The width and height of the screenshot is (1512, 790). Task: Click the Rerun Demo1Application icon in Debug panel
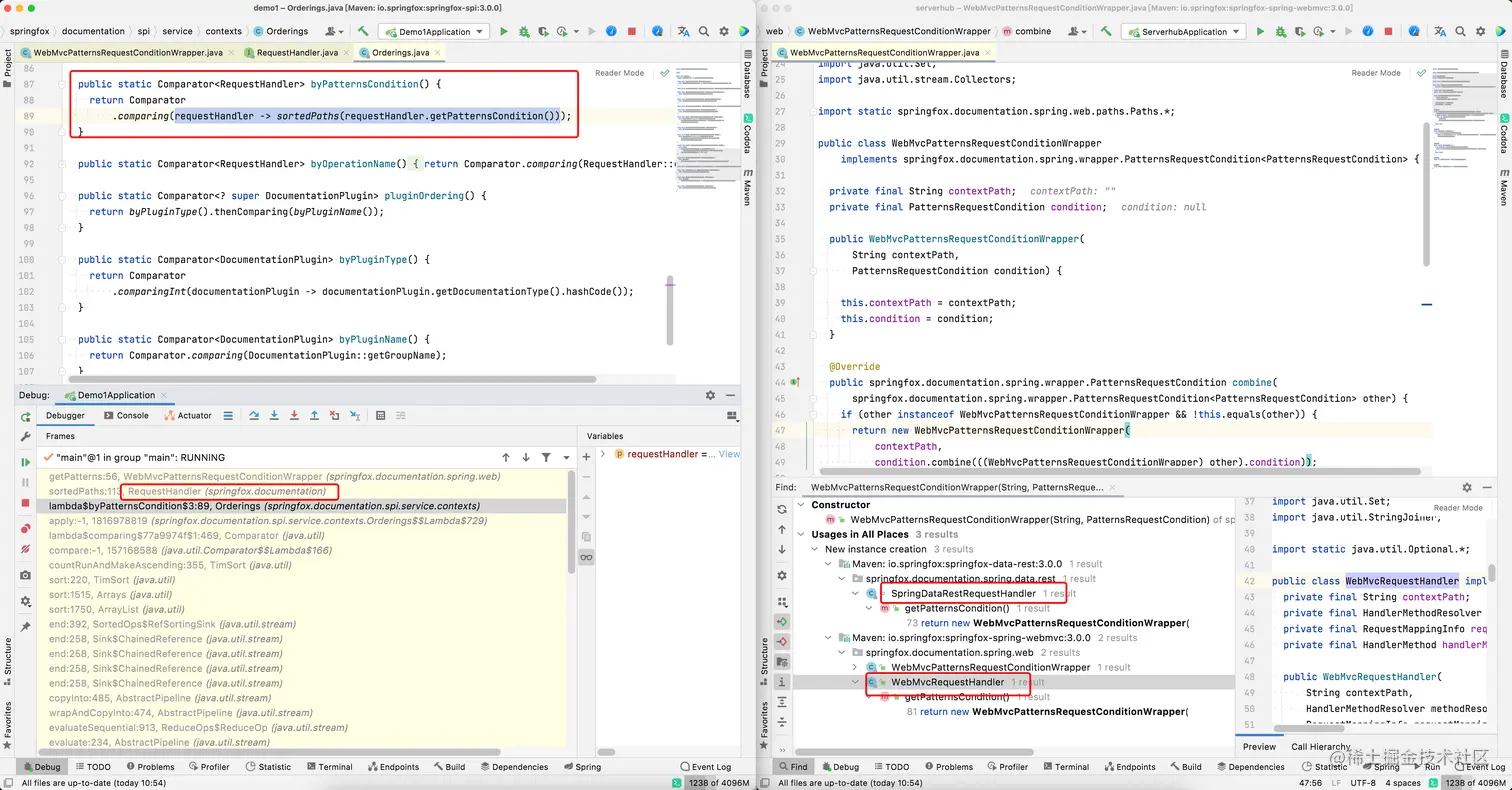pyautogui.click(x=26, y=416)
